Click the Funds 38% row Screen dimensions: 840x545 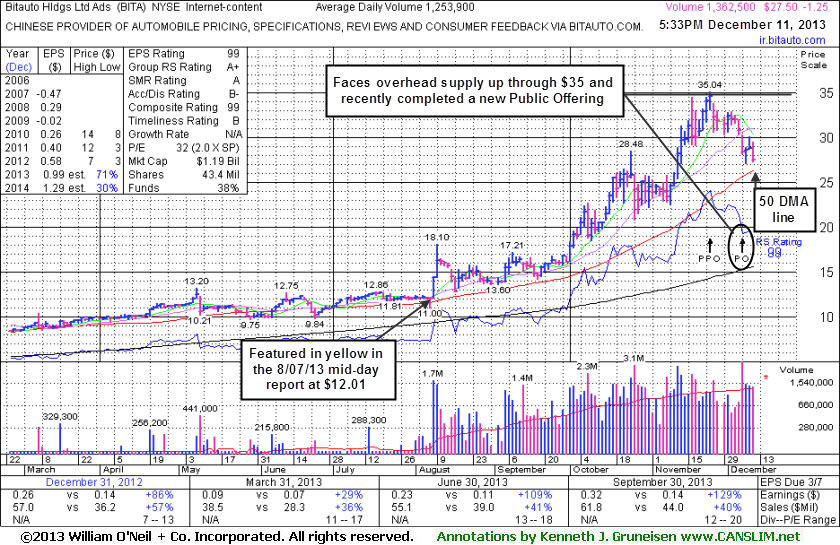click(184, 188)
